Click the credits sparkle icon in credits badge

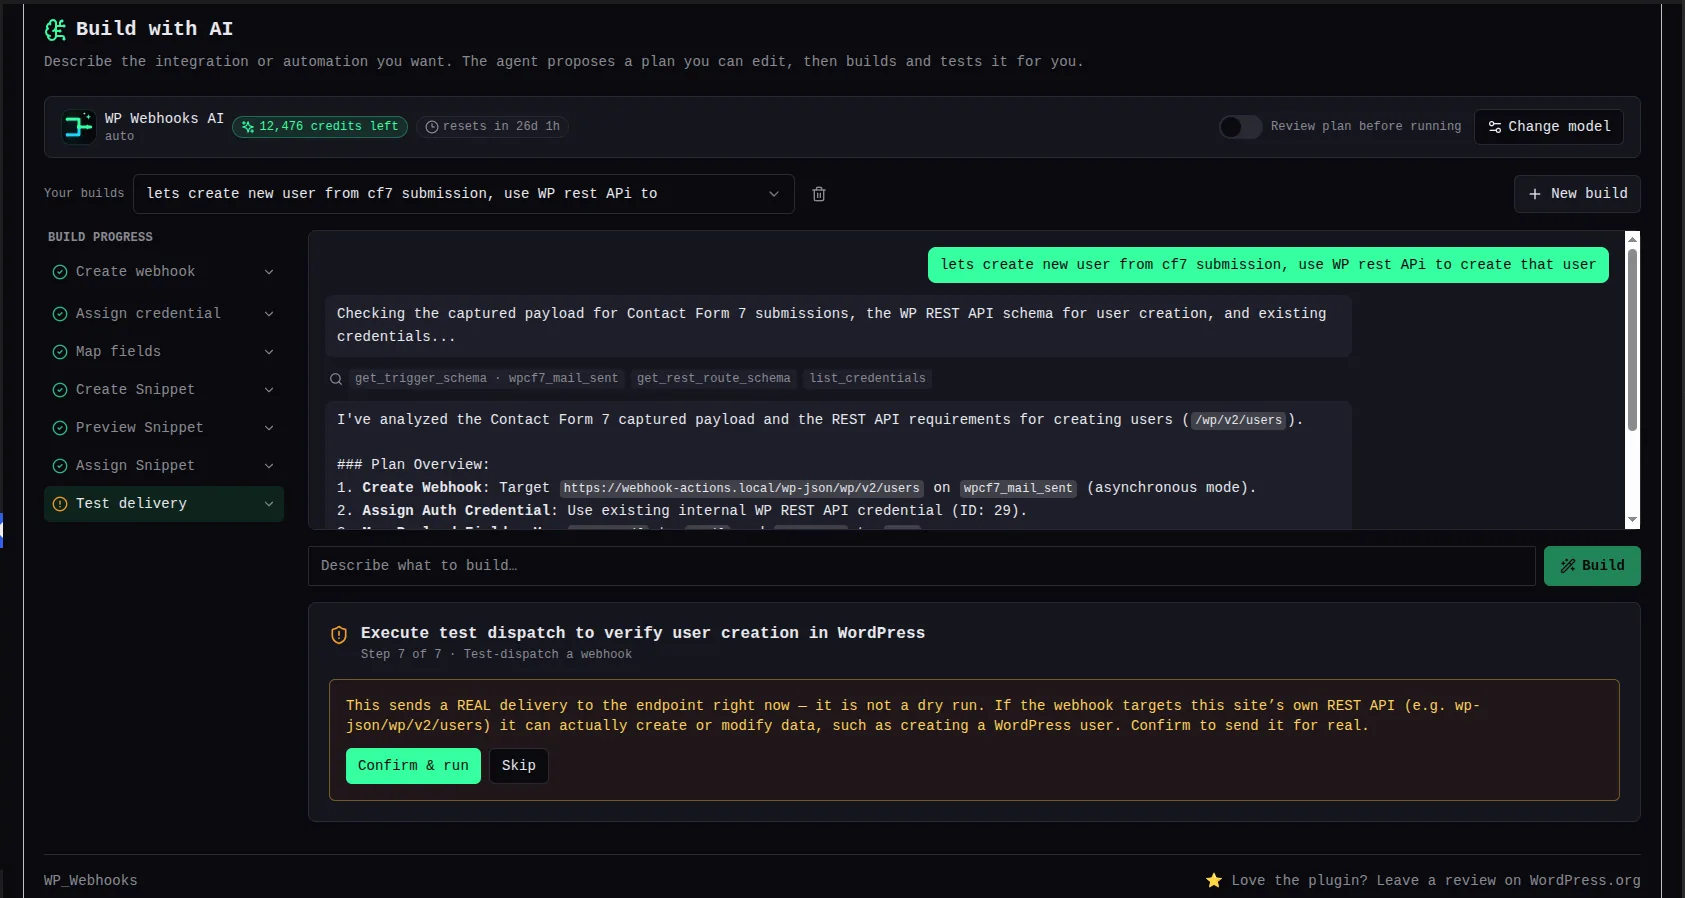[x=248, y=127]
